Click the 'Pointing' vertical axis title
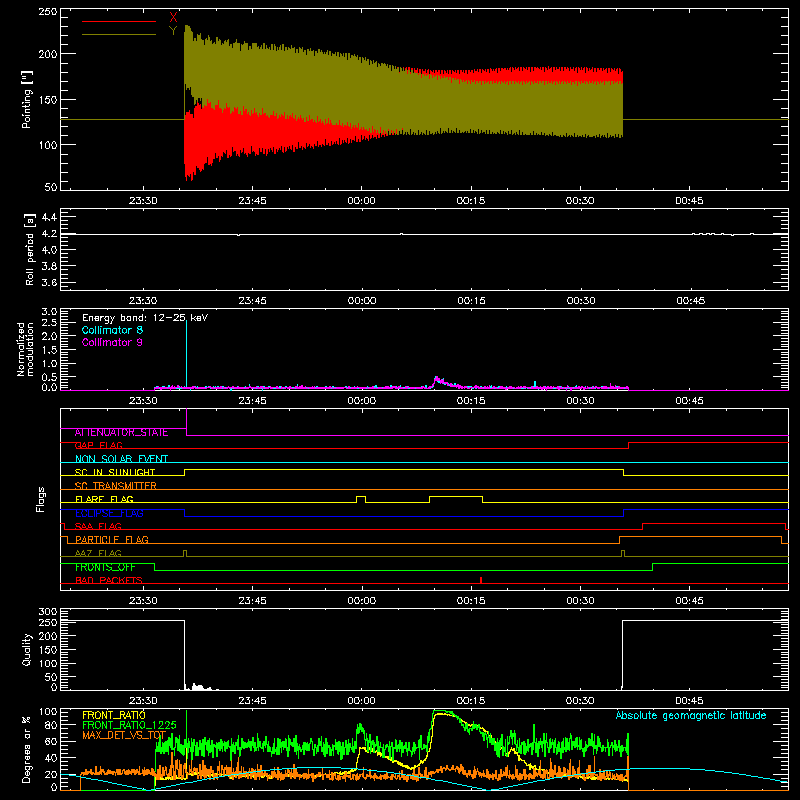The image size is (800, 800). pyautogui.click(x=26, y=99)
